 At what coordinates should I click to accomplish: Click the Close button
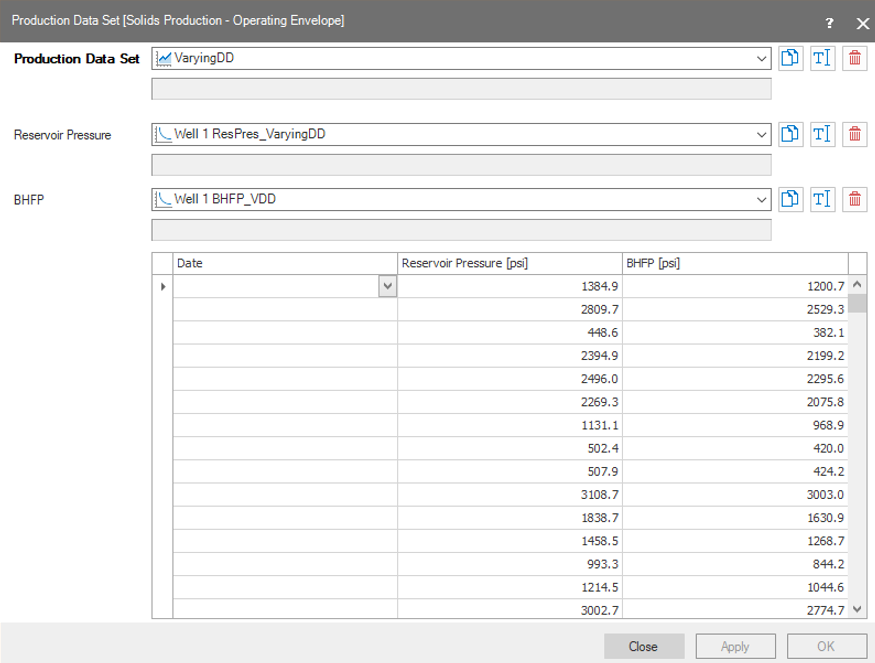(643, 646)
